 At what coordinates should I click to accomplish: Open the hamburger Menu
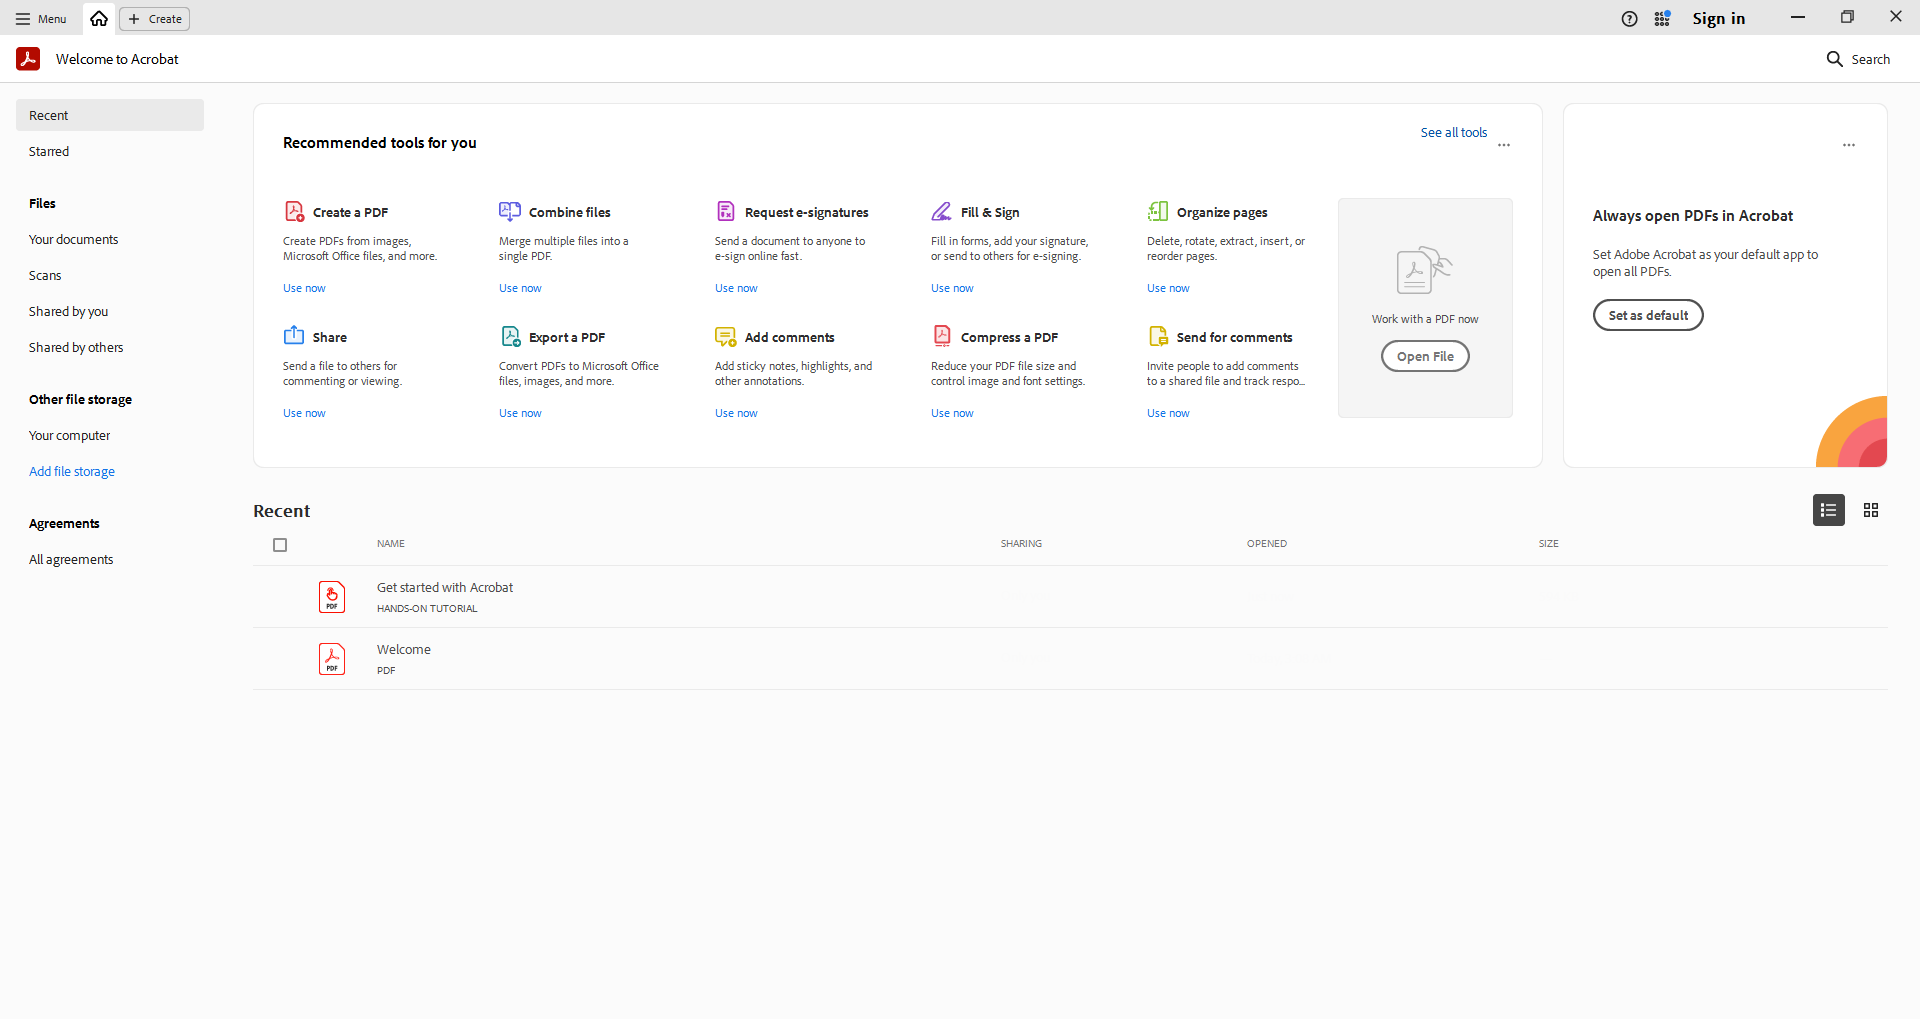pyautogui.click(x=41, y=19)
